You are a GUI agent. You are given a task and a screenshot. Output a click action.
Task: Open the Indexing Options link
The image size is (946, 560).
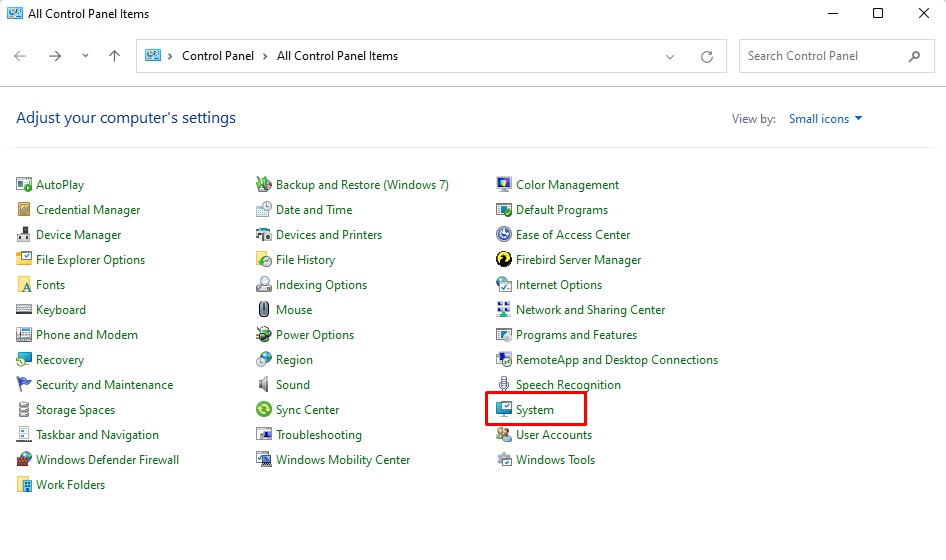click(x=321, y=285)
